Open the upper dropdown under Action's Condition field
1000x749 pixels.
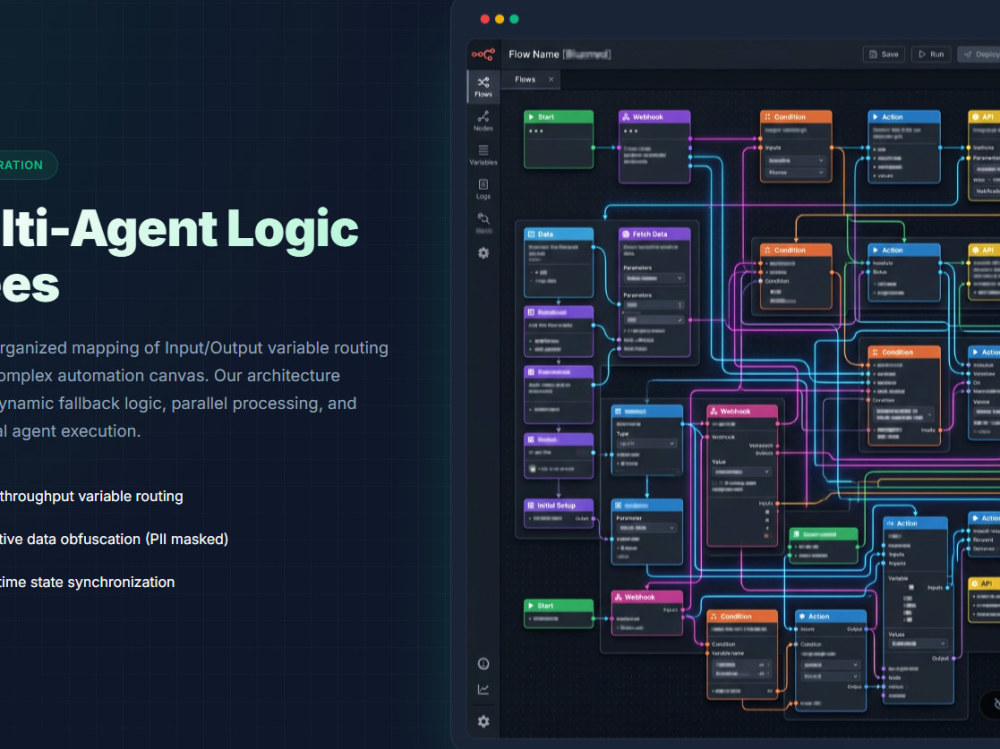(830, 665)
